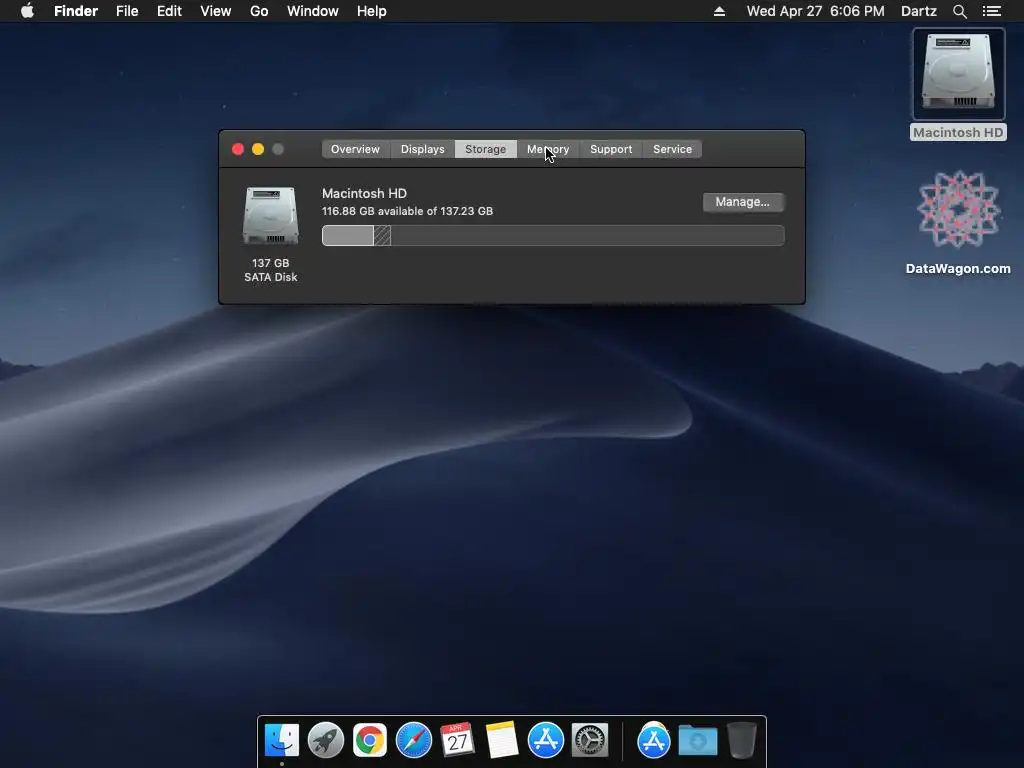Image resolution: width=1024 pixels, height=768 pixels.
Task: Open System Preferences gear in Dock
Action: pyautogui.click(x=590, y=741)
